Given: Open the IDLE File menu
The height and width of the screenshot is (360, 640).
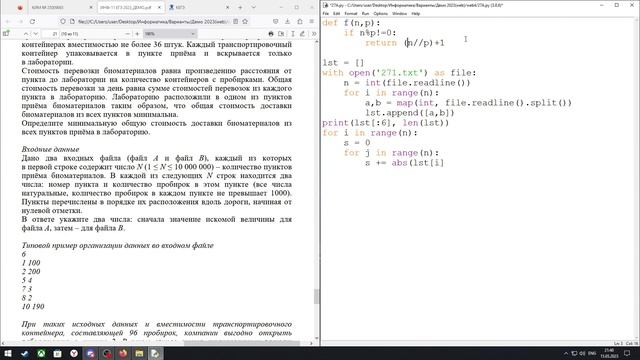Looking at the screenshot, I should click(325, 13).
